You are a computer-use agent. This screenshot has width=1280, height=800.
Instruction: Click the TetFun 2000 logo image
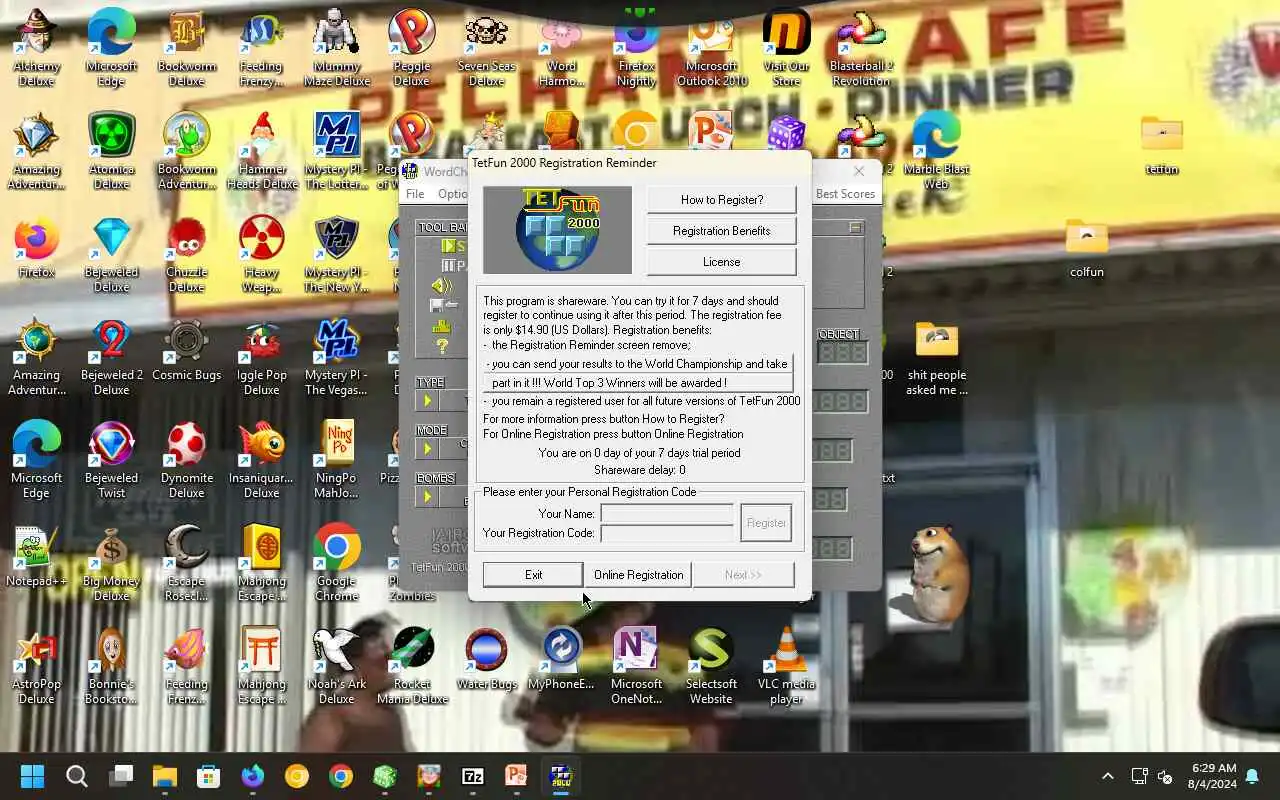557,230
